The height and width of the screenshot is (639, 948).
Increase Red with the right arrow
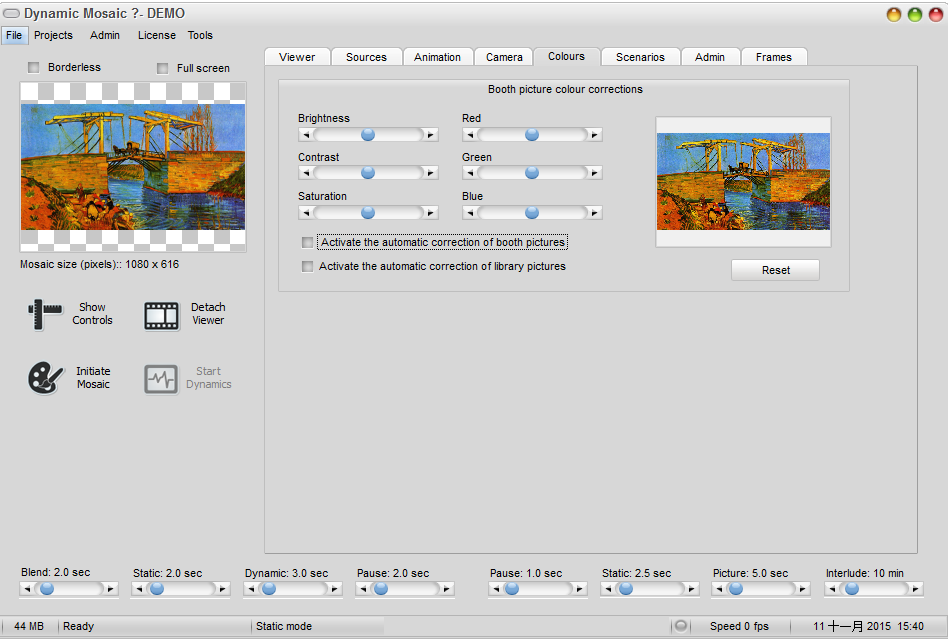594,135
